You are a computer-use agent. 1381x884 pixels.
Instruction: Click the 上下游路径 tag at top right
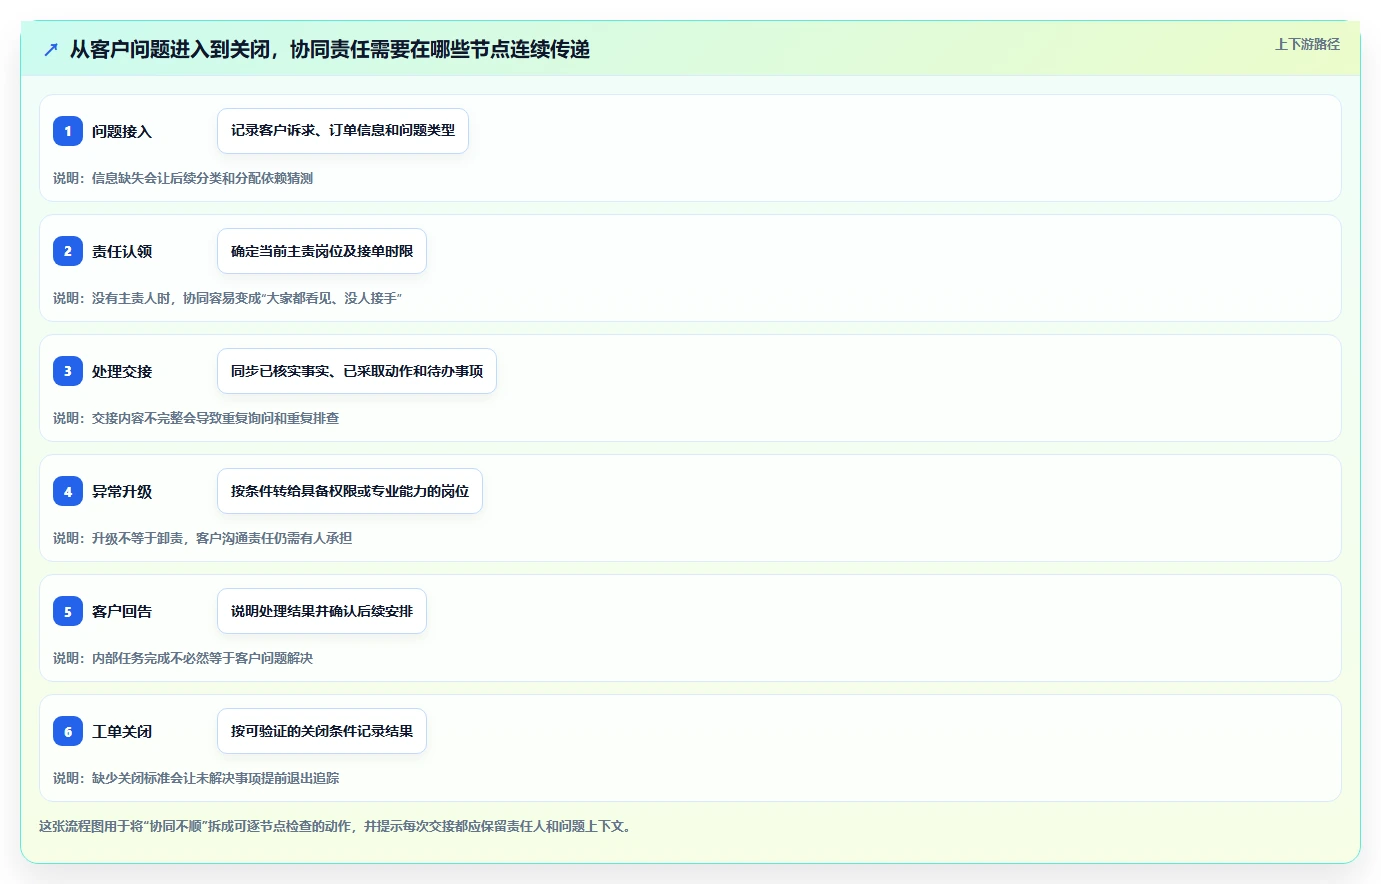coord(1307,44)
